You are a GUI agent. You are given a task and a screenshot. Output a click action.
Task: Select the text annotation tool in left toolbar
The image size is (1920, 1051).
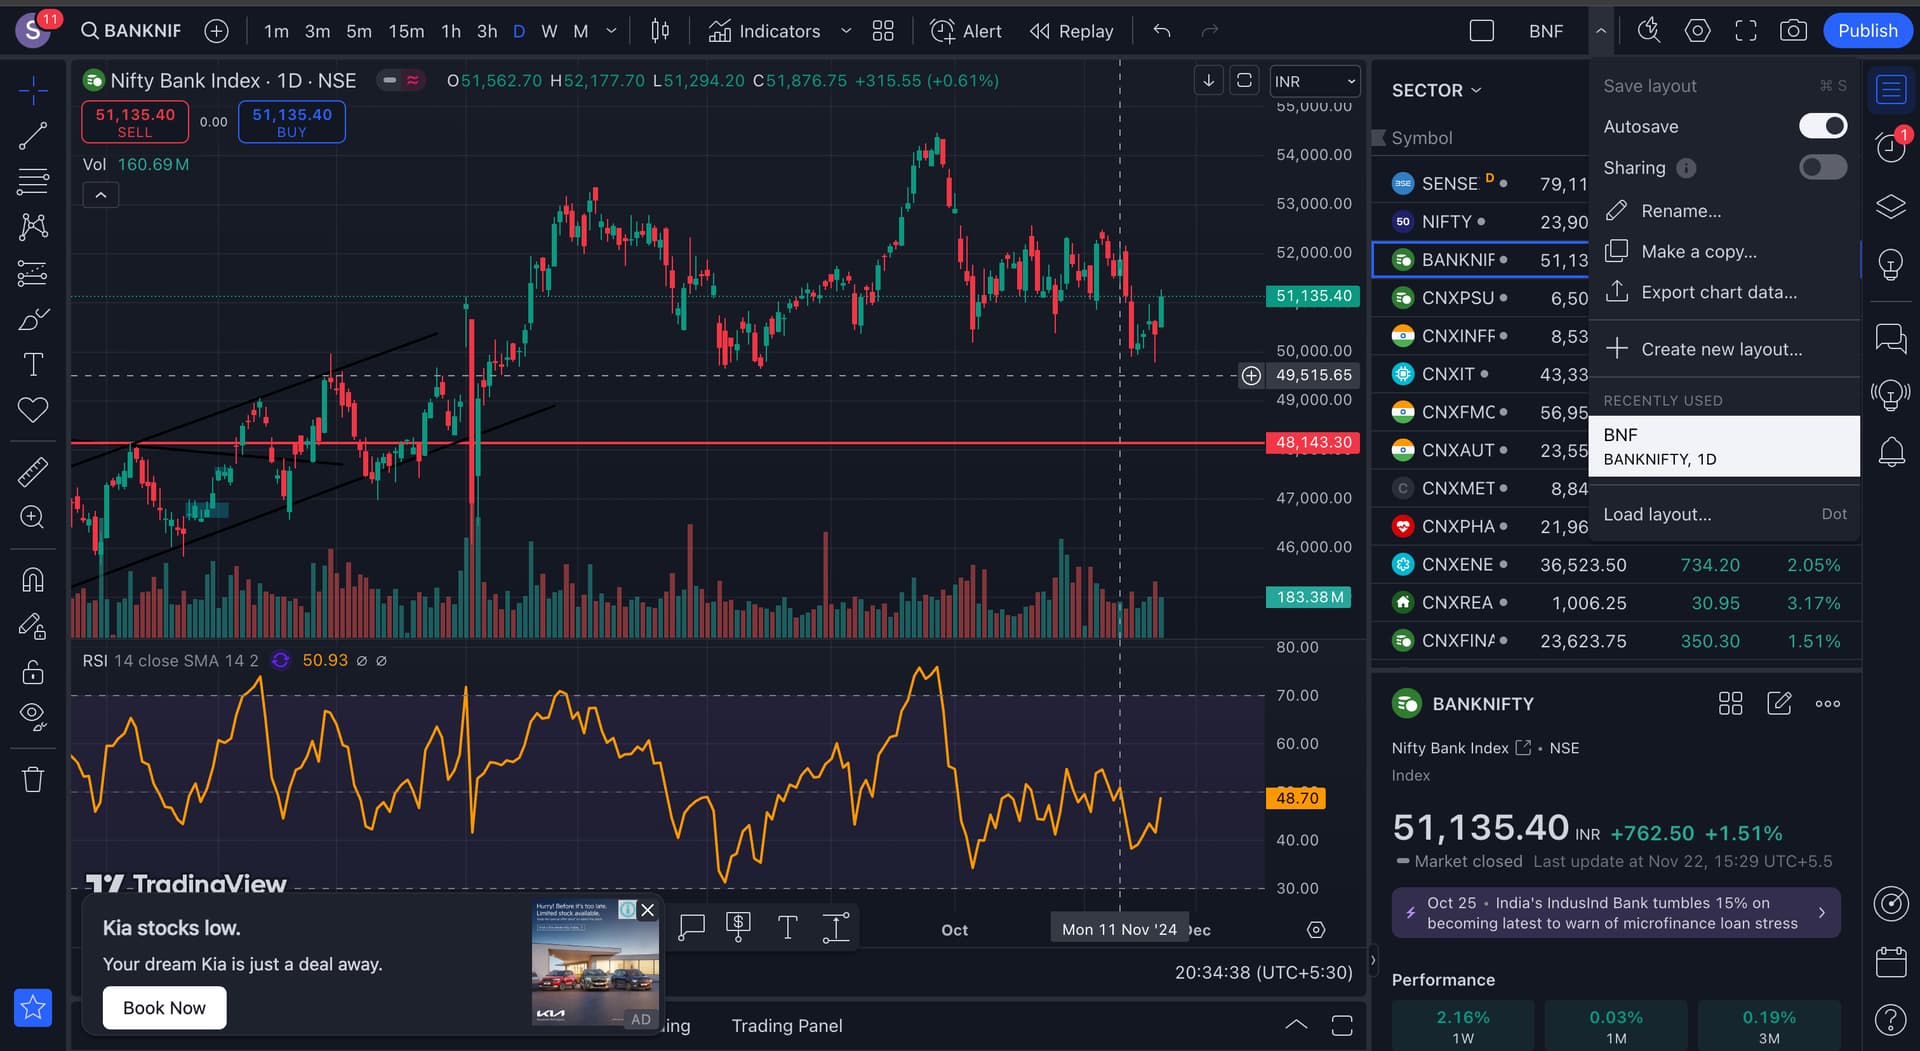33,364
